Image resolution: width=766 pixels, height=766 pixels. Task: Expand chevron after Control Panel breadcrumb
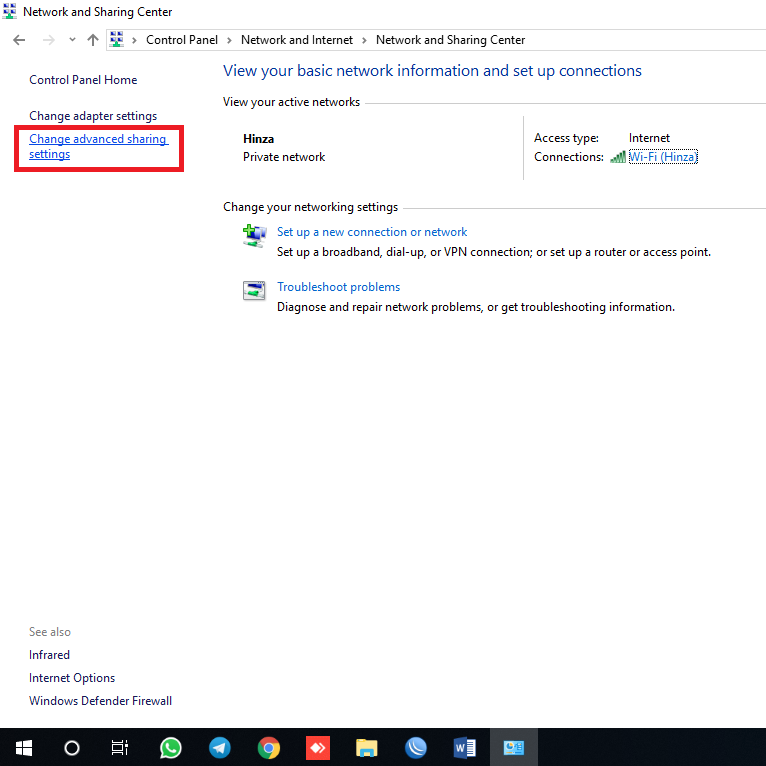pos(229,40)
